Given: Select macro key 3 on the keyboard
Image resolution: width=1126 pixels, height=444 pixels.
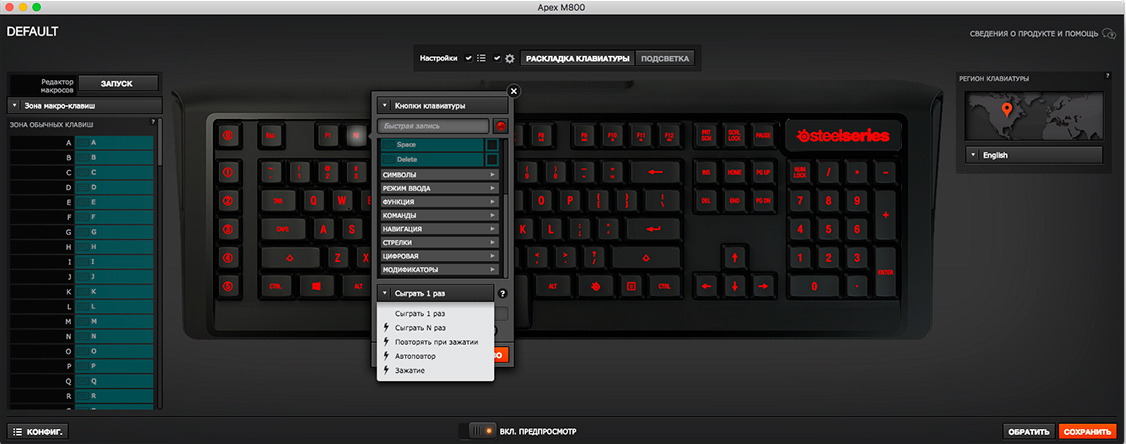Looking at the screenshot, I should 228,229.
